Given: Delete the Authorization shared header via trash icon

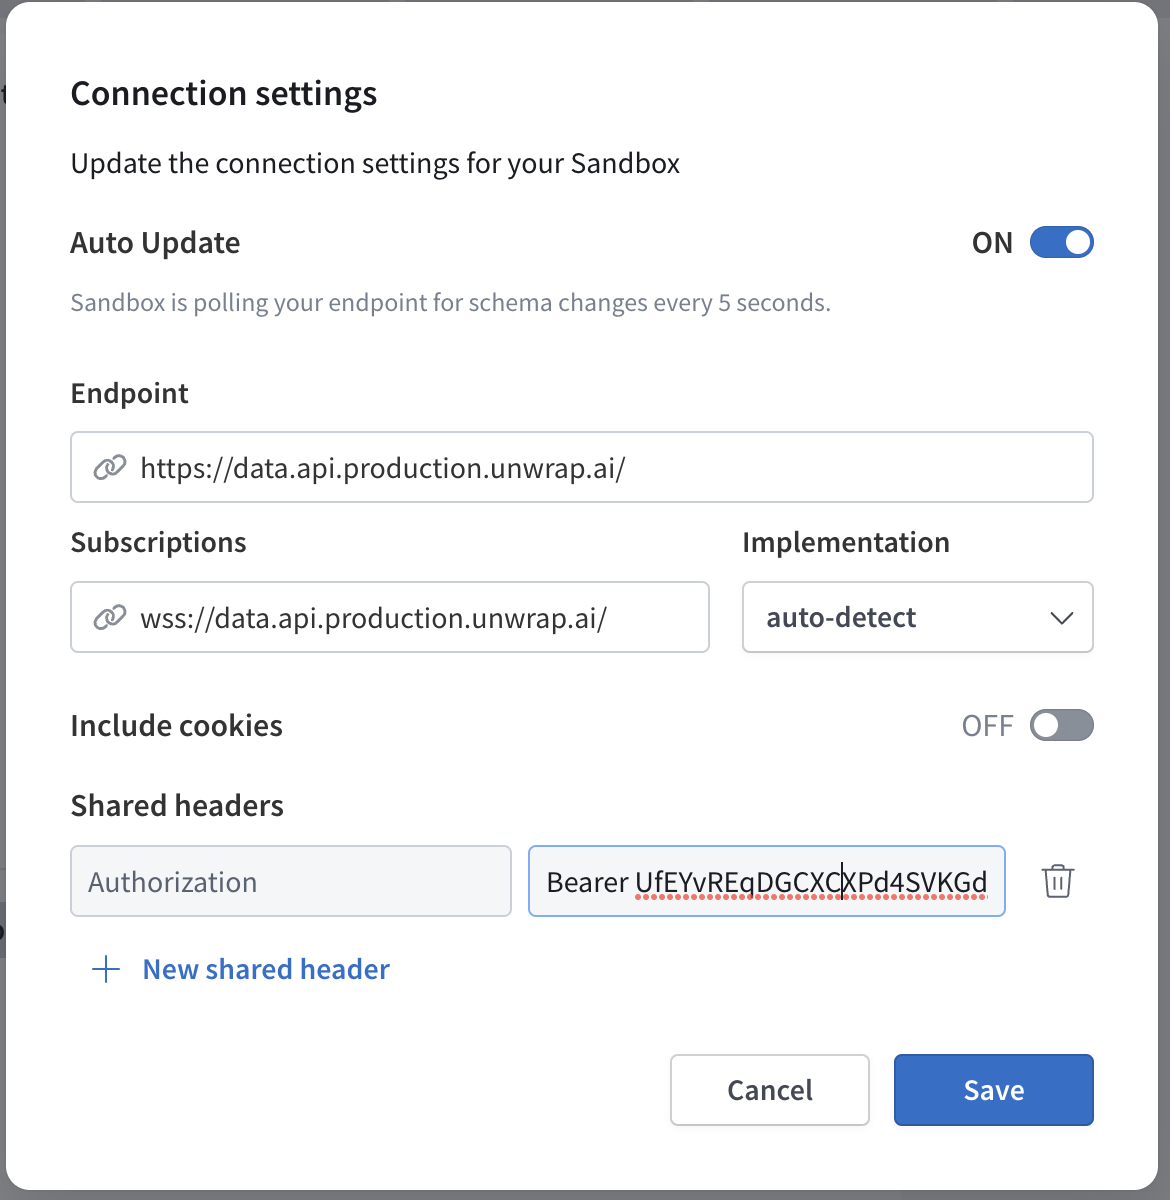Looking at the screenshot, I should (x=1058, y=881).
